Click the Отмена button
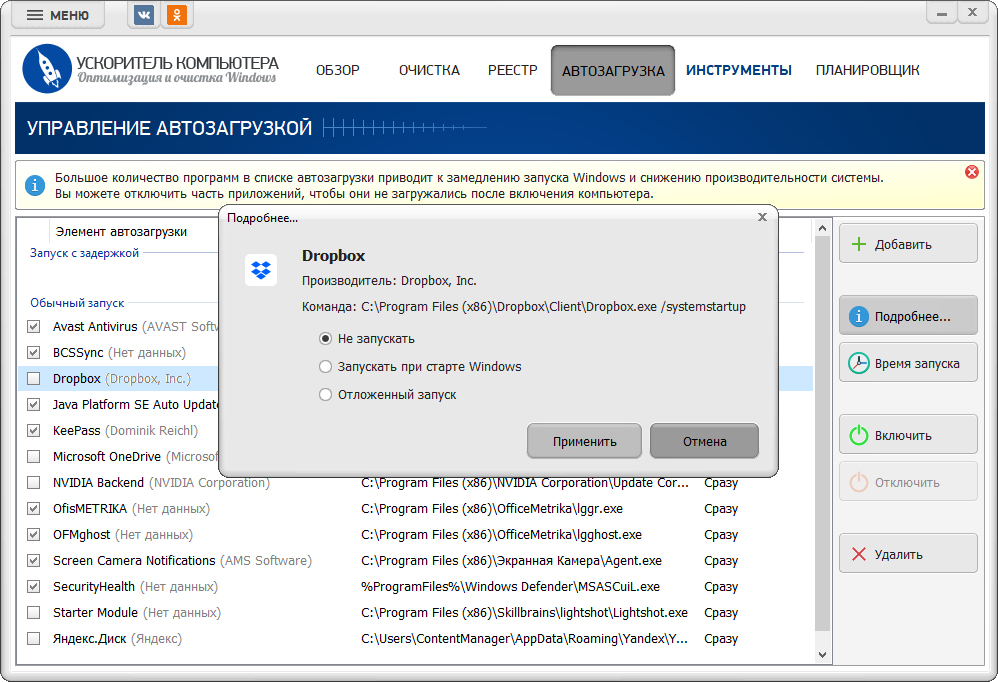998x682 pixels. 705,441
